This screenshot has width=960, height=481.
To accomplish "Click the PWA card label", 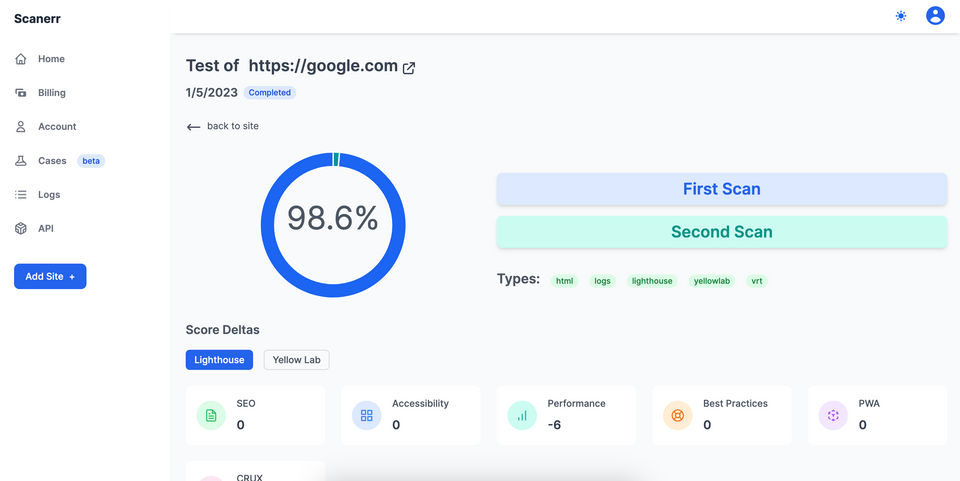I will click(x=869, y=403).
